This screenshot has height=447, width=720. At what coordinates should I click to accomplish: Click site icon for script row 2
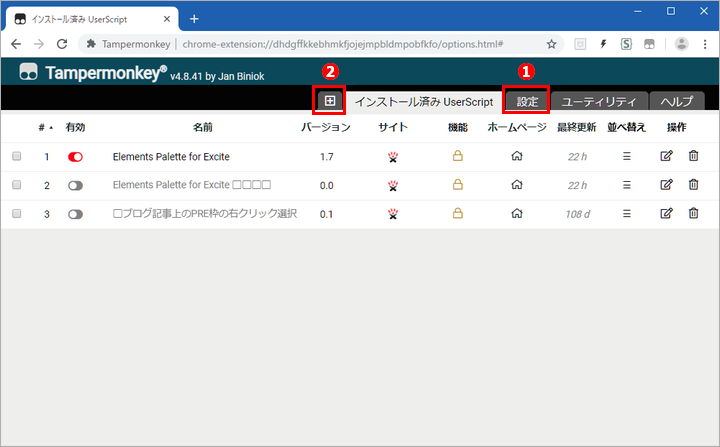[393, 185]
